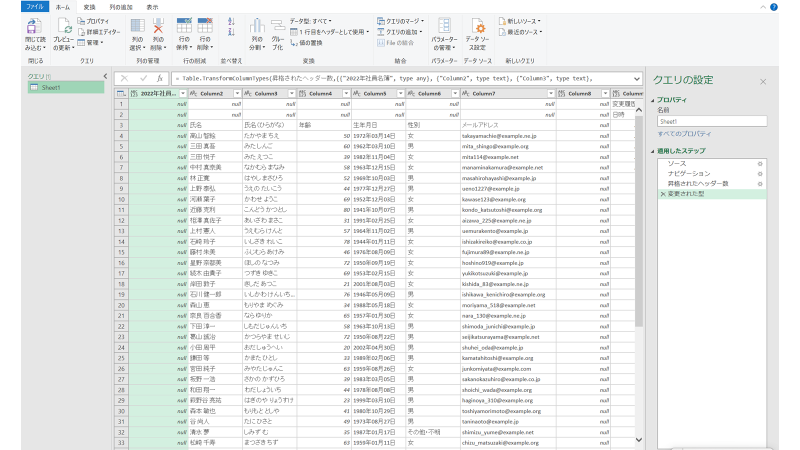Select the ソース applied step

(712, 164)
